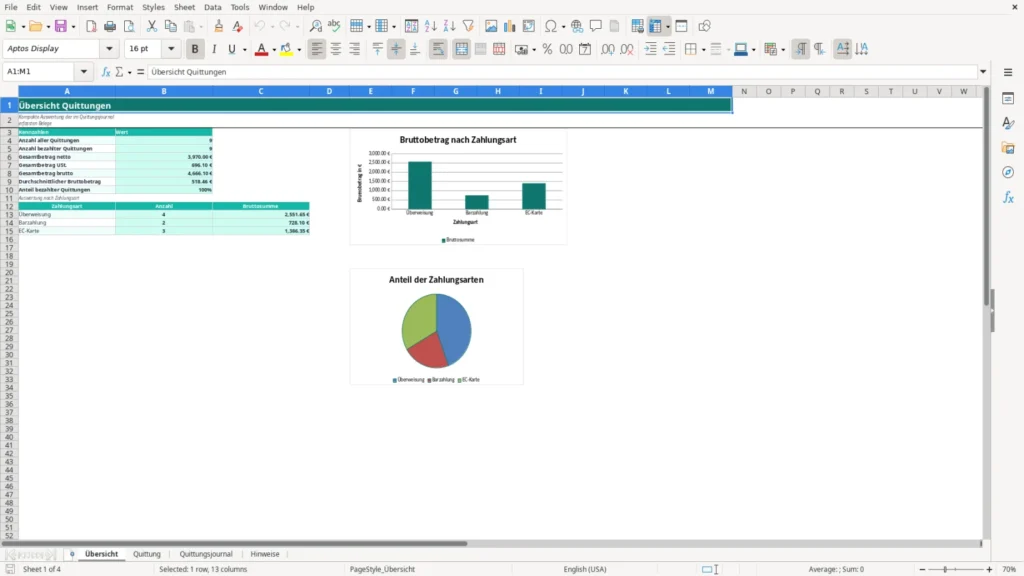Click the Copy icon
Viewport: 1024px width, 576px height.
[x=170, y=26]
